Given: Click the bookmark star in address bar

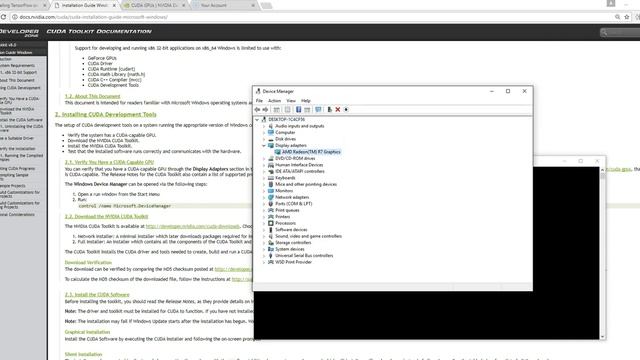Looking at the screenshot, I should coord(627,17).
